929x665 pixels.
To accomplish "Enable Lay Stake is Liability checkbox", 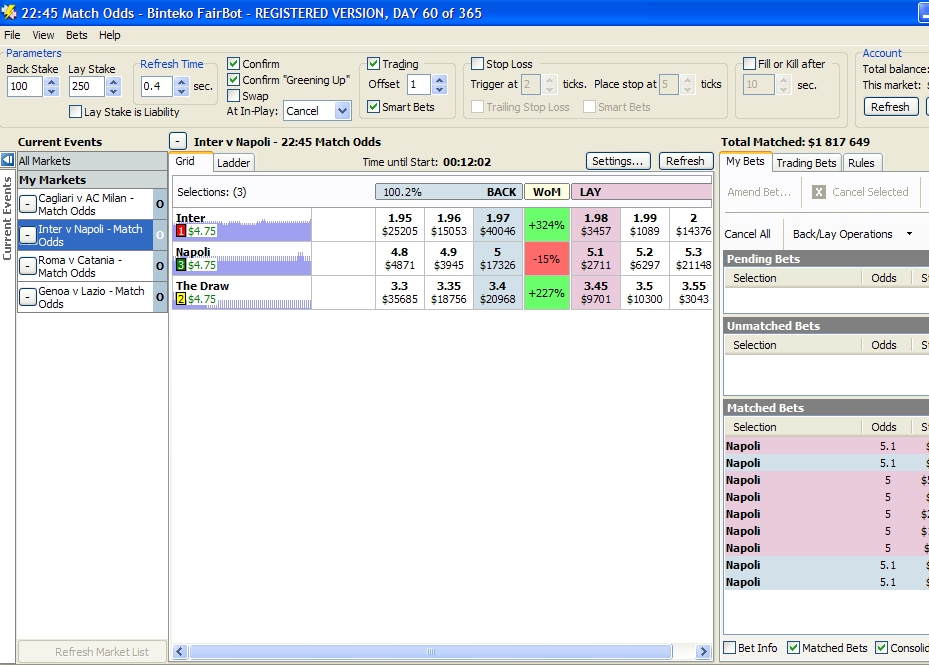I will tap(75, 111).
